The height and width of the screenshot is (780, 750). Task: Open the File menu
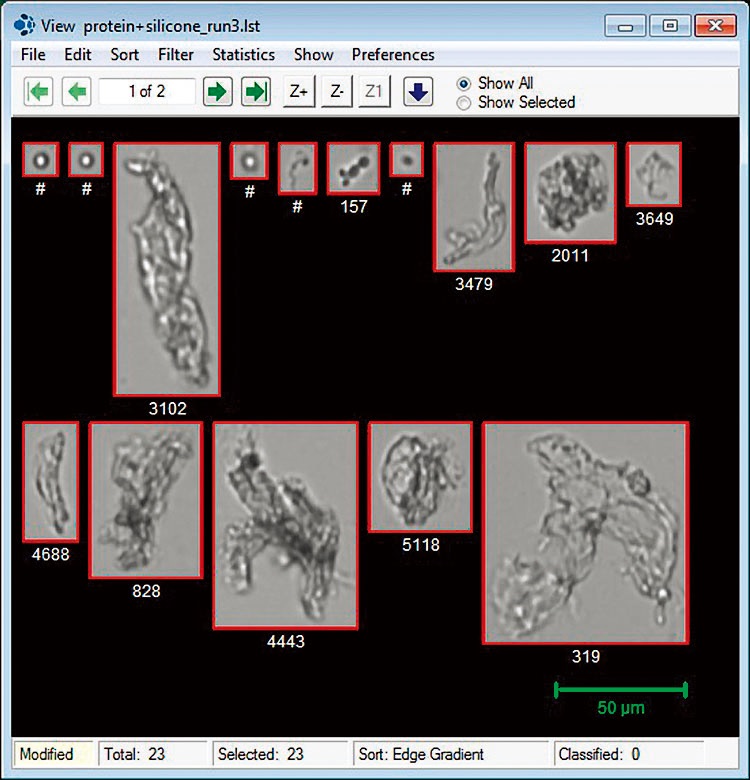(33, 54)
